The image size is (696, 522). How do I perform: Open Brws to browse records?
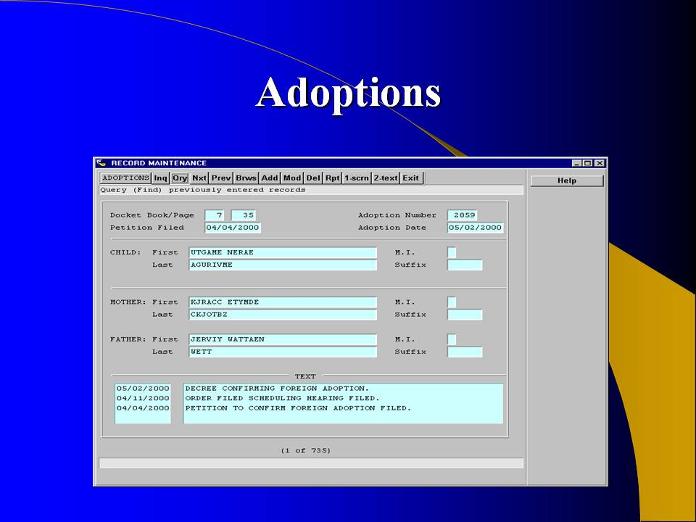[246, 178]
